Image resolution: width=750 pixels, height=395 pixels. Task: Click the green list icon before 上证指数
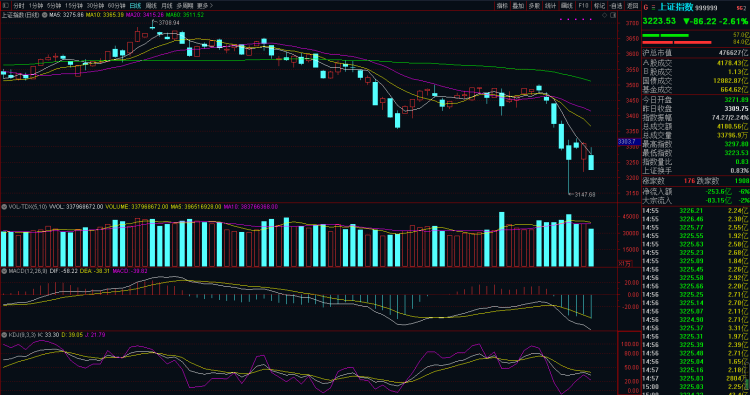(x=653, y=8)
